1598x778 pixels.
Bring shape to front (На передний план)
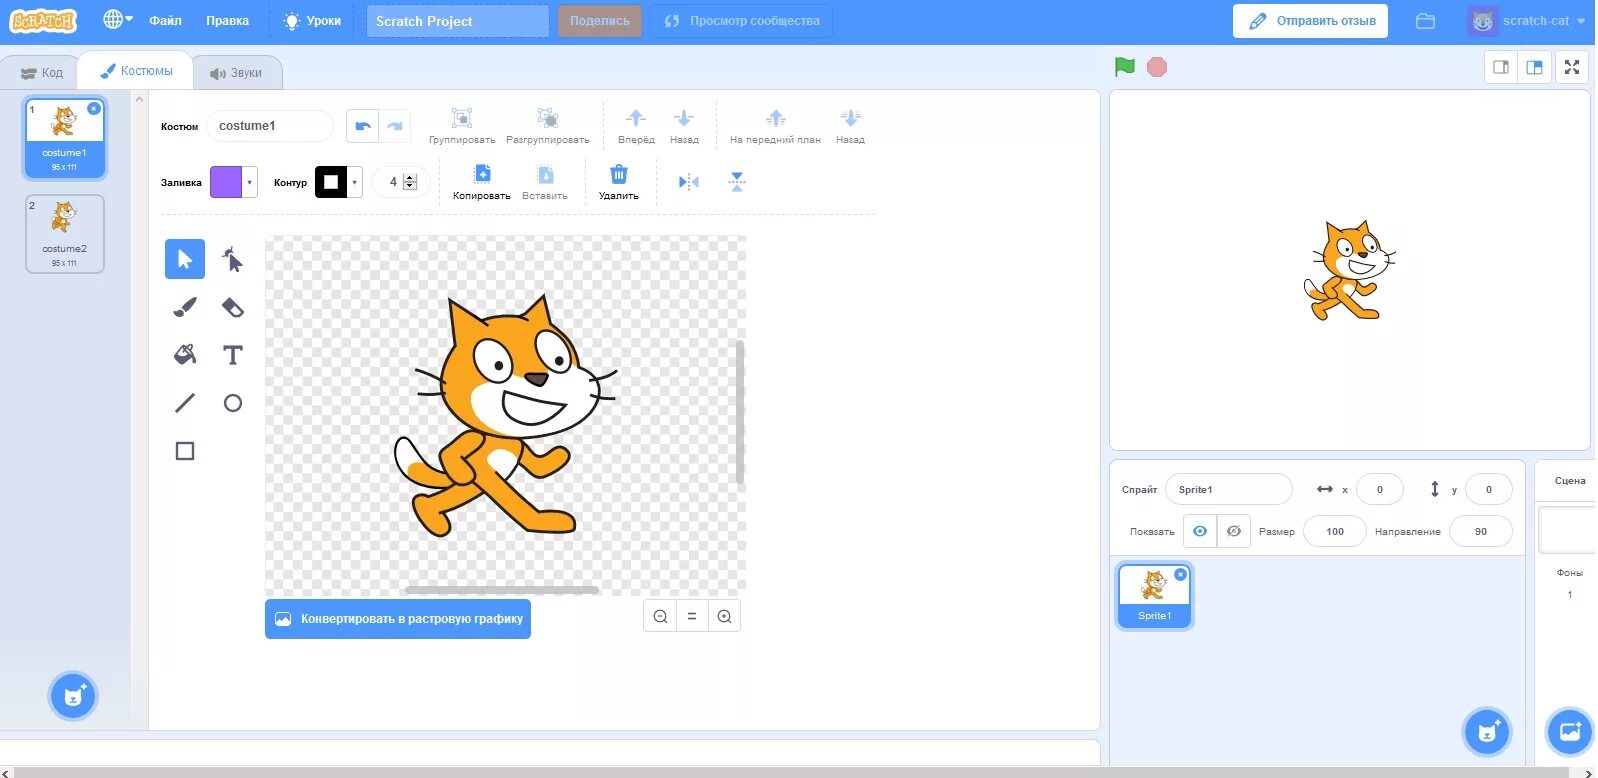point(775,118)
